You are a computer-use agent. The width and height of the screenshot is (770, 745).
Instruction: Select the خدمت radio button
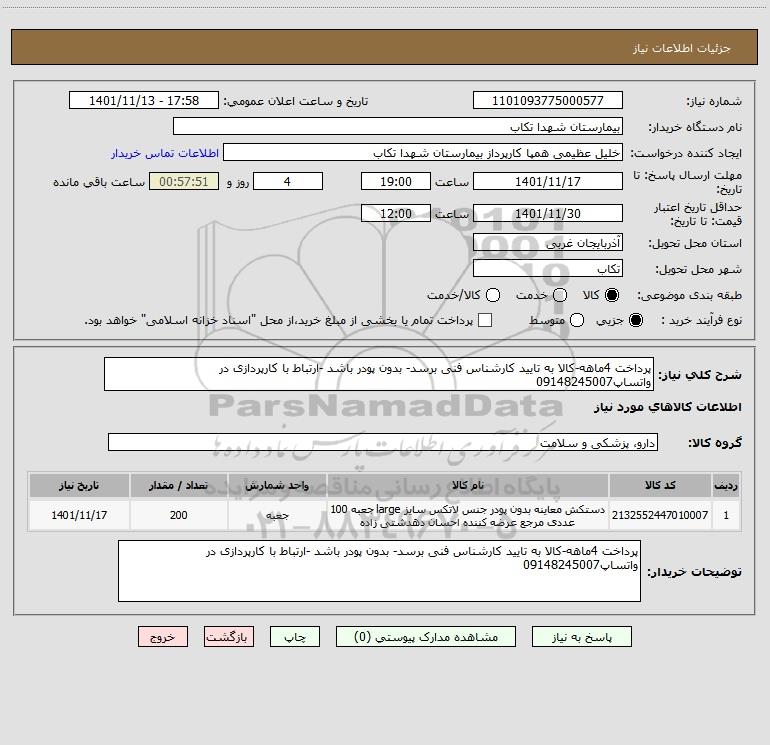[x=560, y=295]
